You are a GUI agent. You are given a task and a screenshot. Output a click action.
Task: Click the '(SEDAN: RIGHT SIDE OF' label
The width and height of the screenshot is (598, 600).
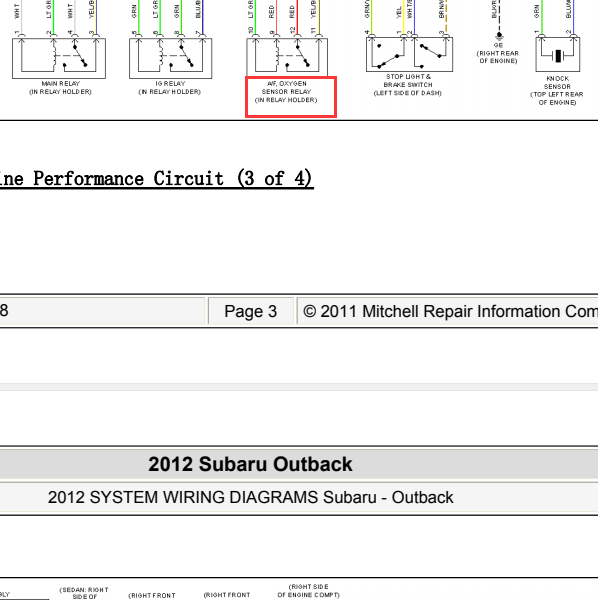[x=84, y=593]
